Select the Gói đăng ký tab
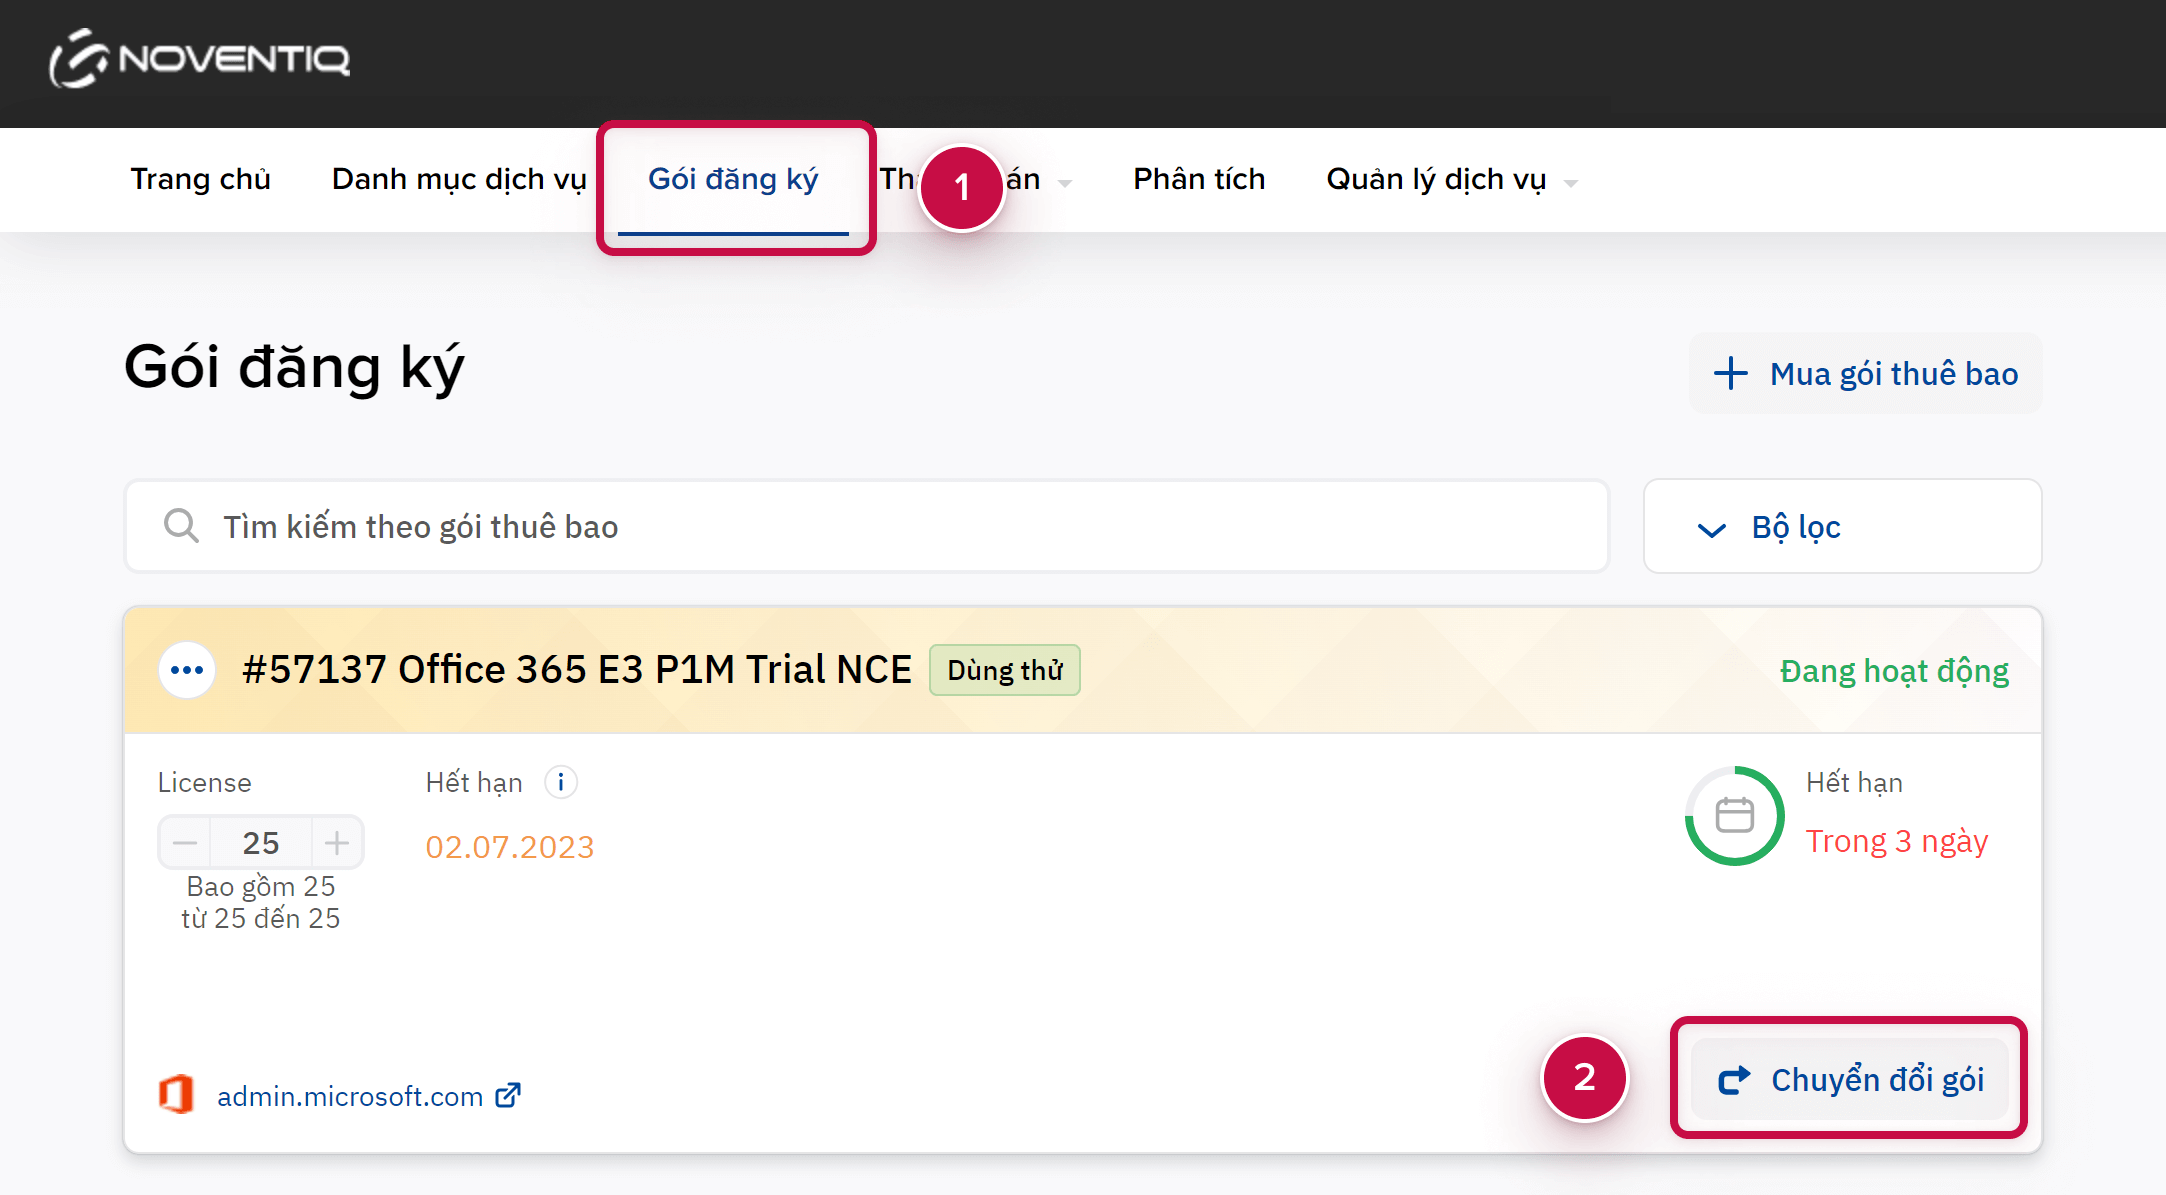Screen dimensions: 2166x1195 point(733,180)
